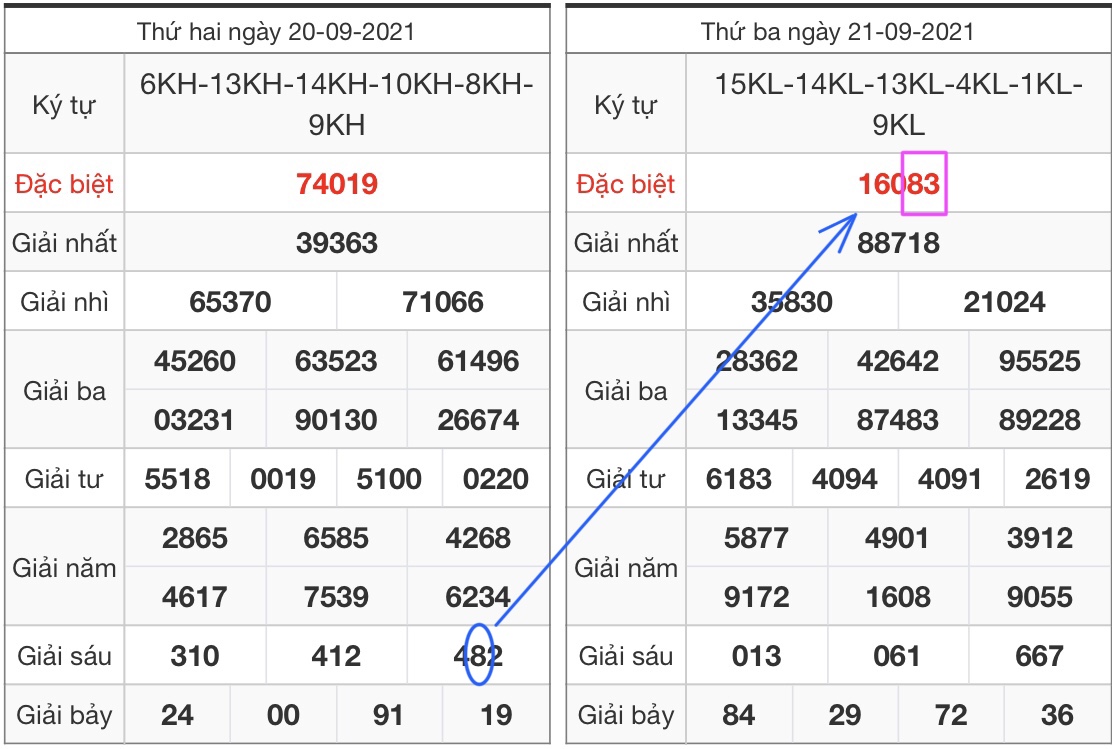The image size is (1112, 749).
Task: Click the Ký tự code 6KH-13KH-14KH-10KH-8KH-9KH
Action: (x=337, y=105)
